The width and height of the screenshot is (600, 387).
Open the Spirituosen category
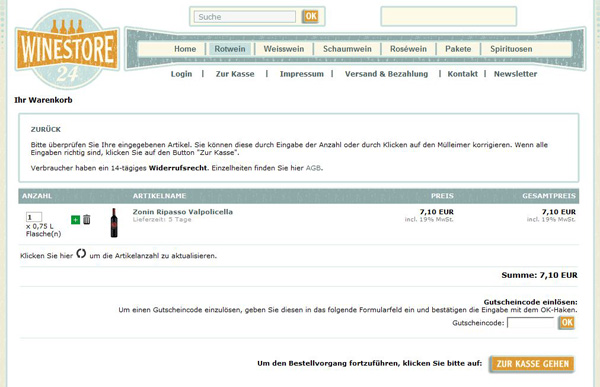(511, 49)
